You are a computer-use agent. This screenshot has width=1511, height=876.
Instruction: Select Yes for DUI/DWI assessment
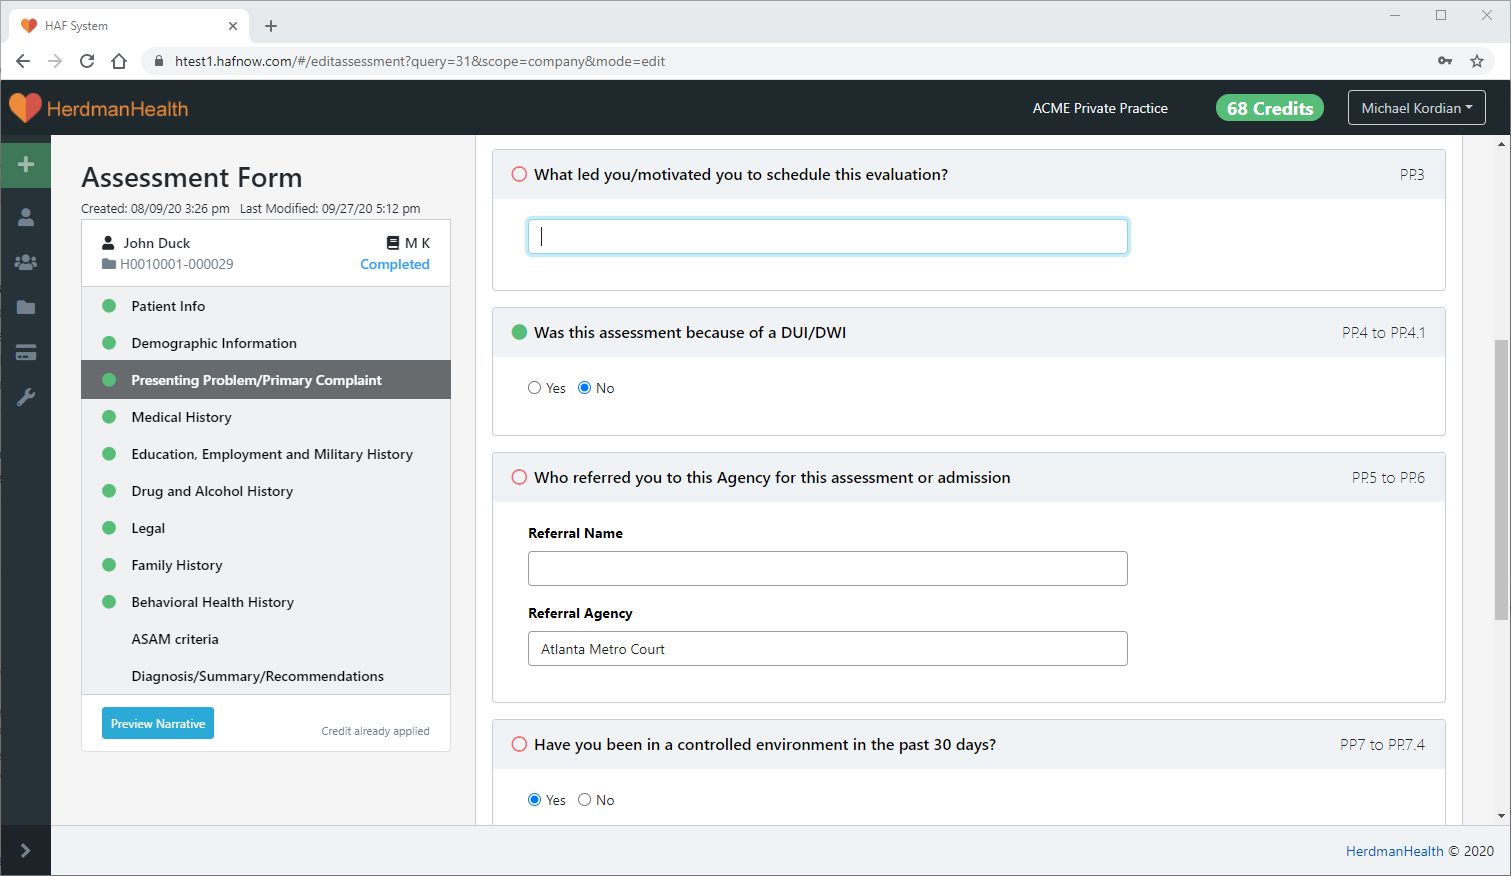pyautogui.click(x=535, y=388)
